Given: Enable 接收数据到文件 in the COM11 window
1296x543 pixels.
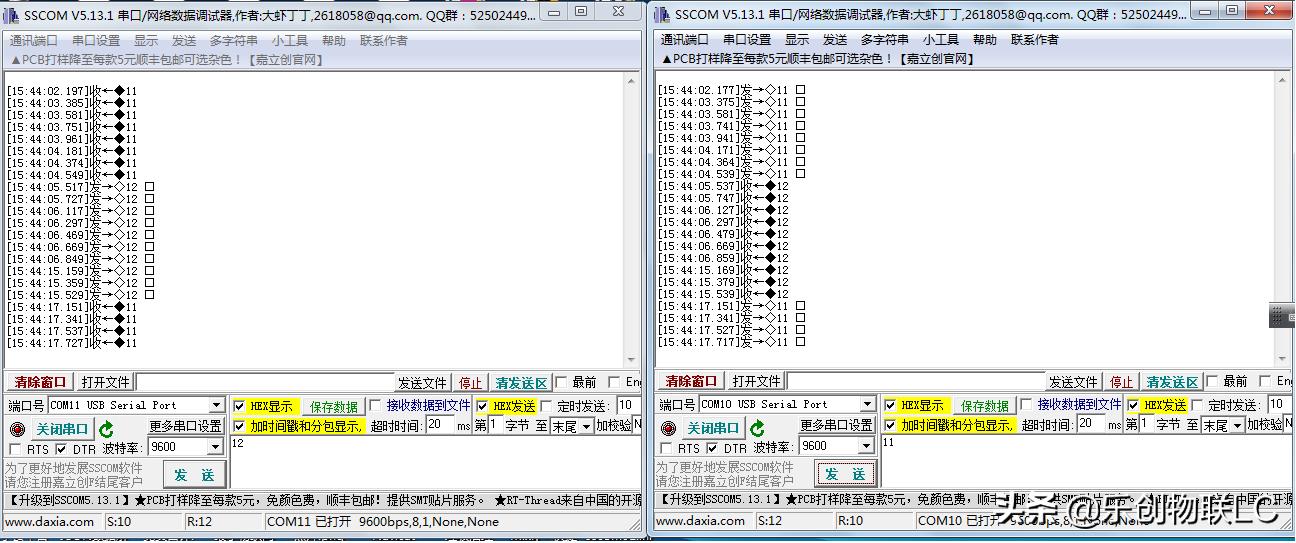Looking at the screenshot, I should 376,406.
